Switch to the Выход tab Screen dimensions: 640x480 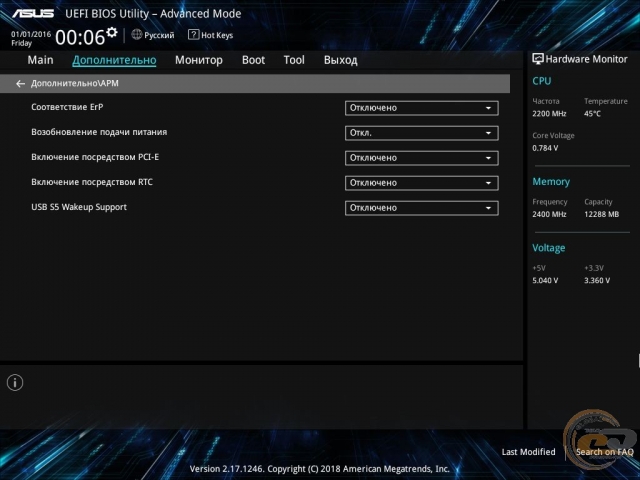tap(341, 60)
